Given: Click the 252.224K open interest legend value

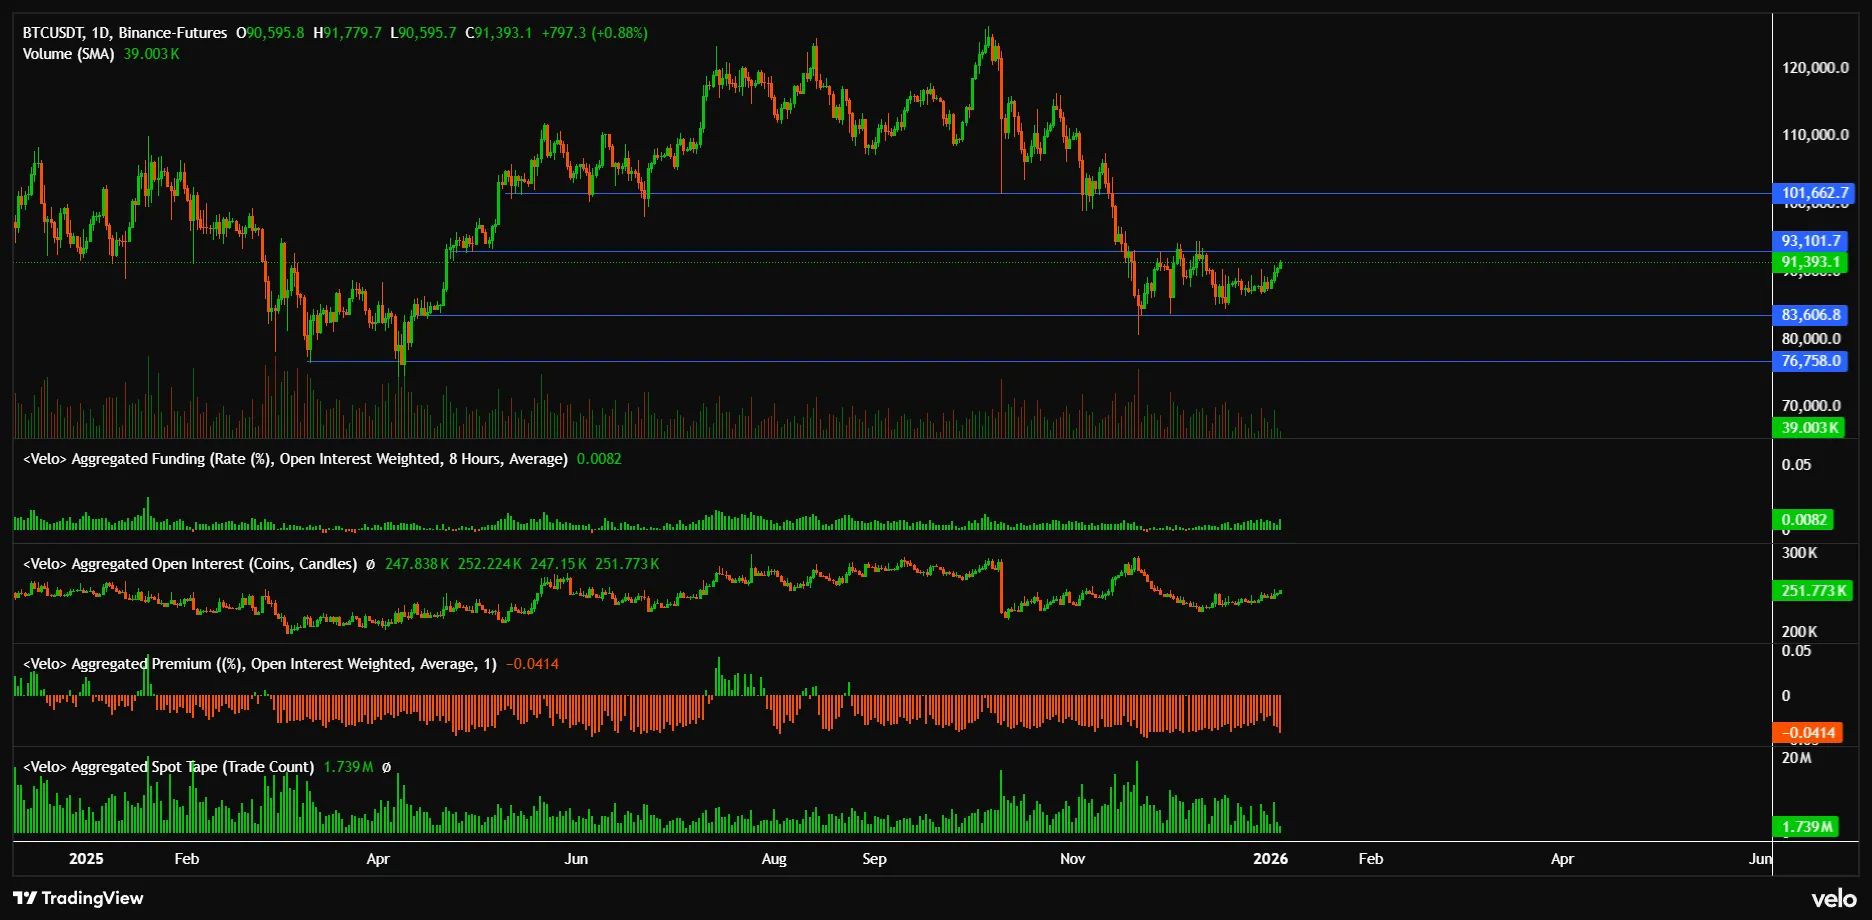Looking at the screenshot, I should tap(490, 564).
